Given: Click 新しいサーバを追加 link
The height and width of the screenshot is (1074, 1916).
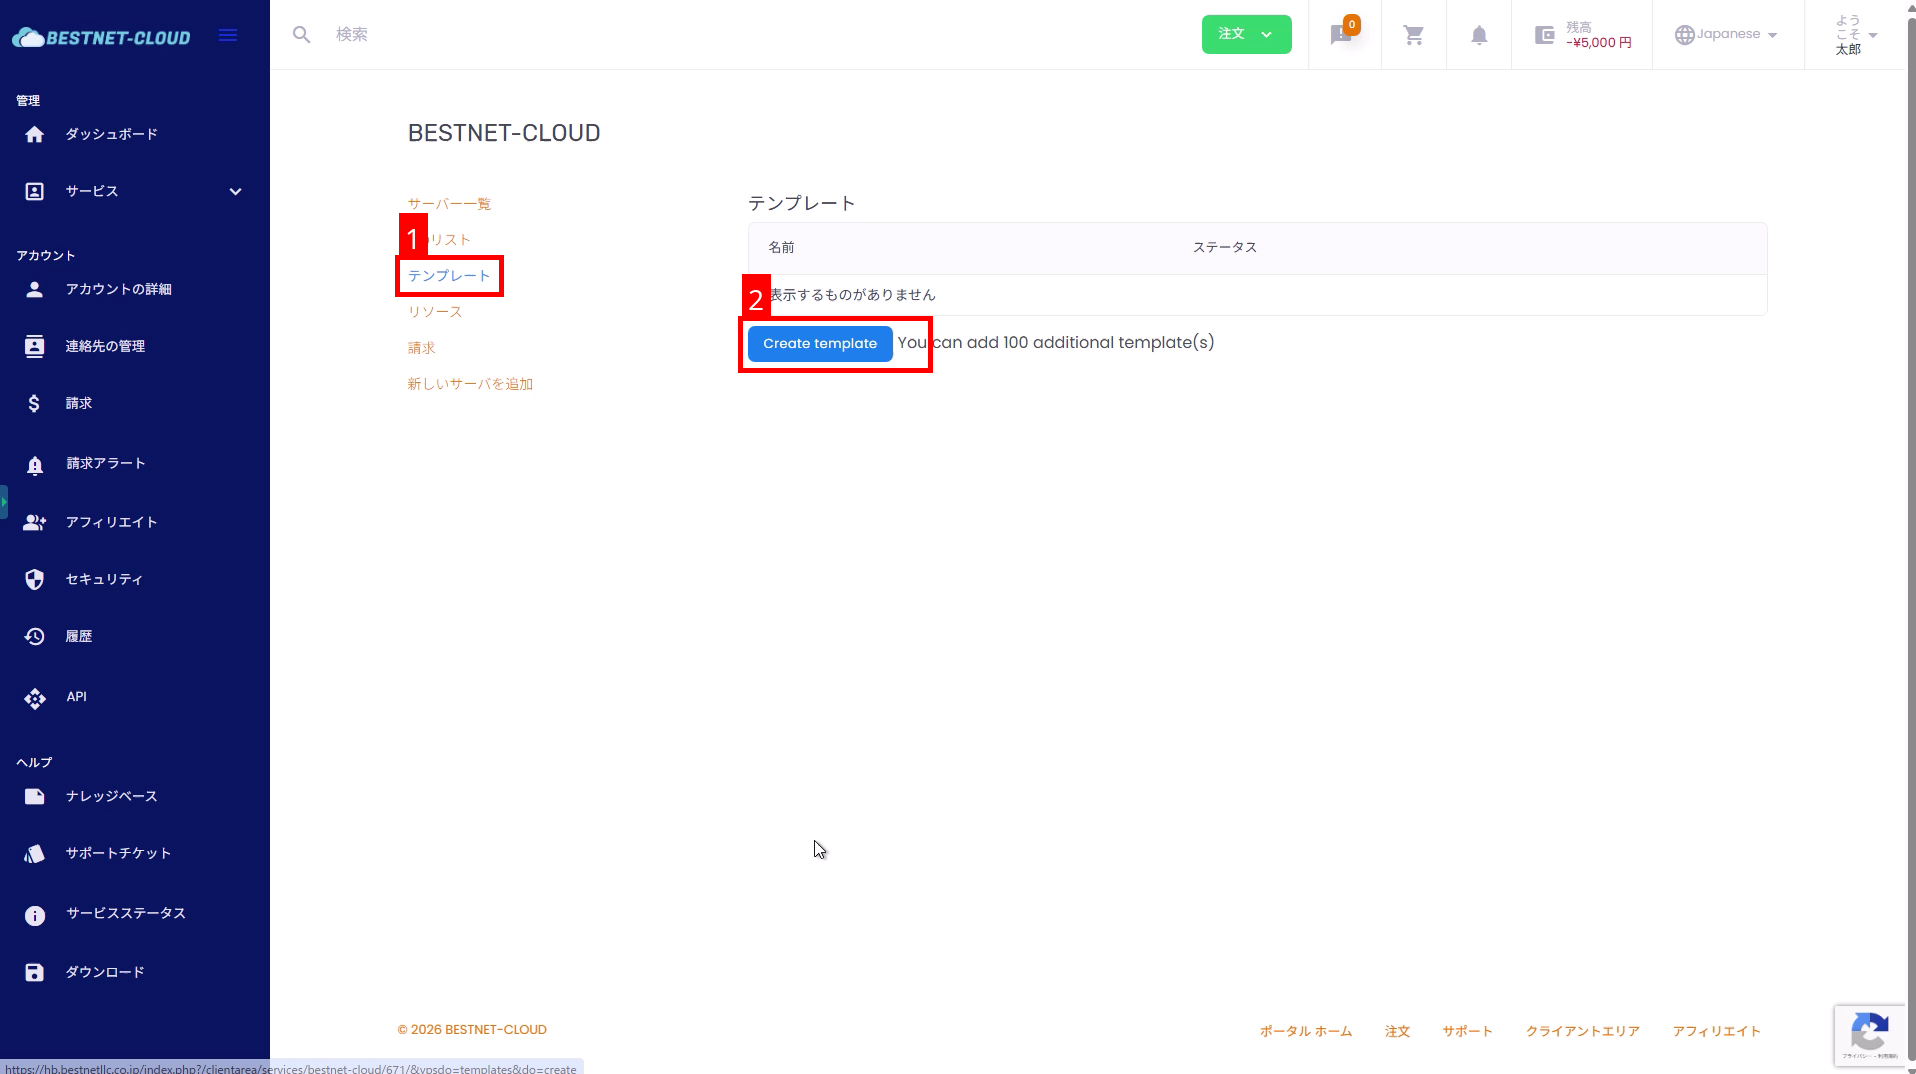Looking at the screenshot, I should click(470, 384).
